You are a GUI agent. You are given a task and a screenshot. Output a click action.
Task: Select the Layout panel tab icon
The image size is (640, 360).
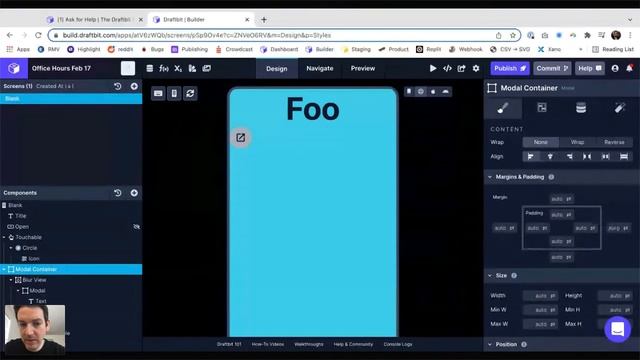pyautogui.click(x=542, y=108)
